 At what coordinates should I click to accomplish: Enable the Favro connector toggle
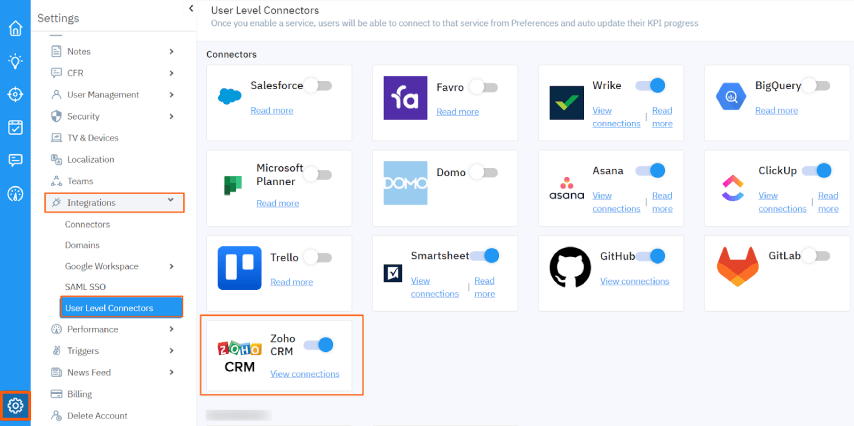click(x=484, y=87)
